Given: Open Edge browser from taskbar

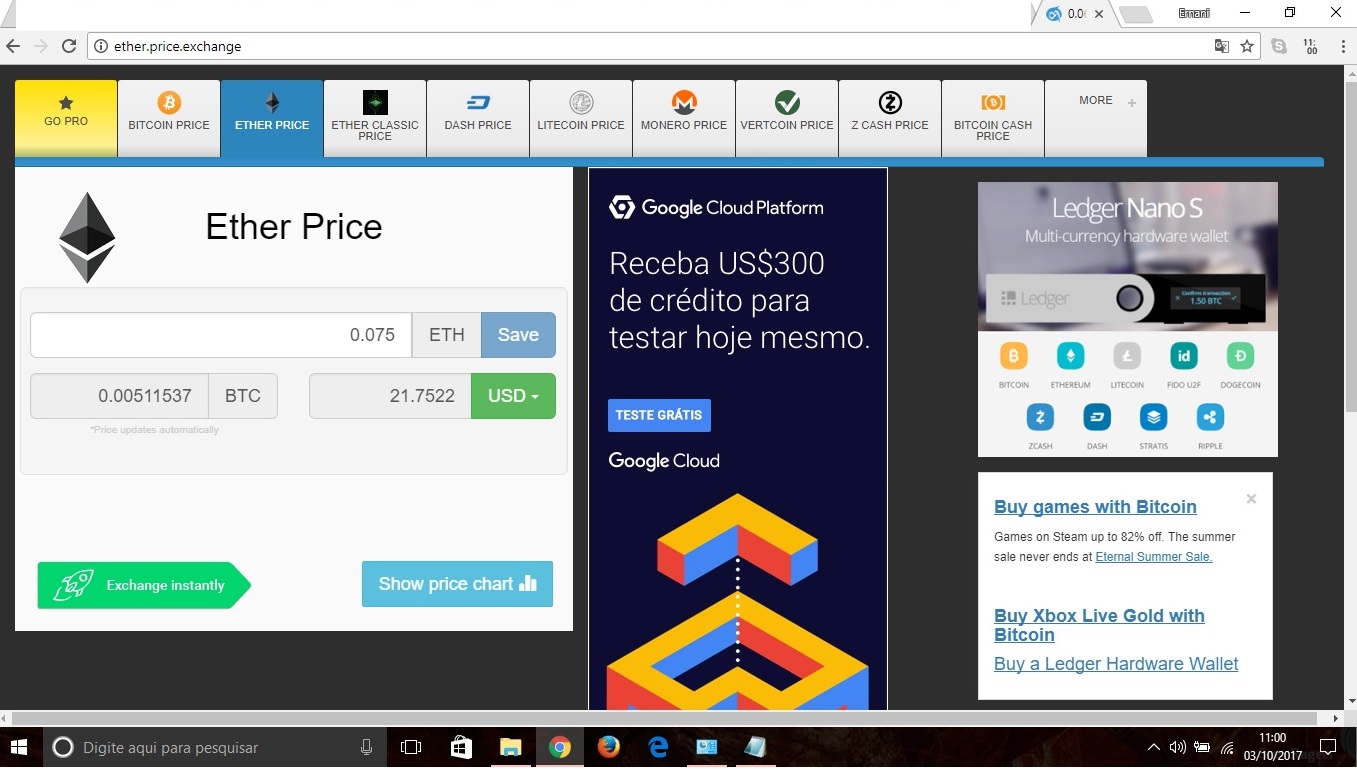Looking at the screenshot, I should pyautogui.click(x=657, y=747).
